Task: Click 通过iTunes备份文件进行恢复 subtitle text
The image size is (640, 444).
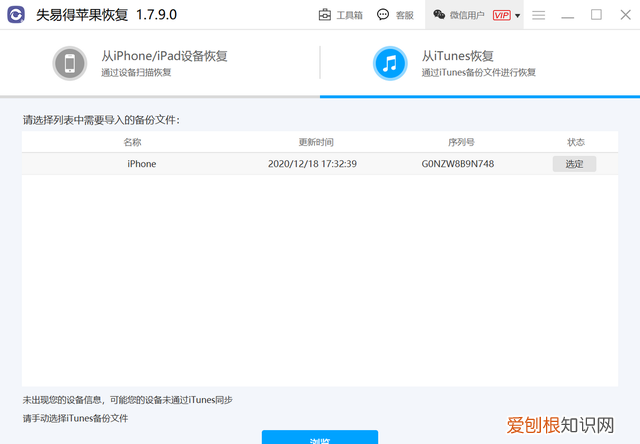Action: [x=478, y=73]
